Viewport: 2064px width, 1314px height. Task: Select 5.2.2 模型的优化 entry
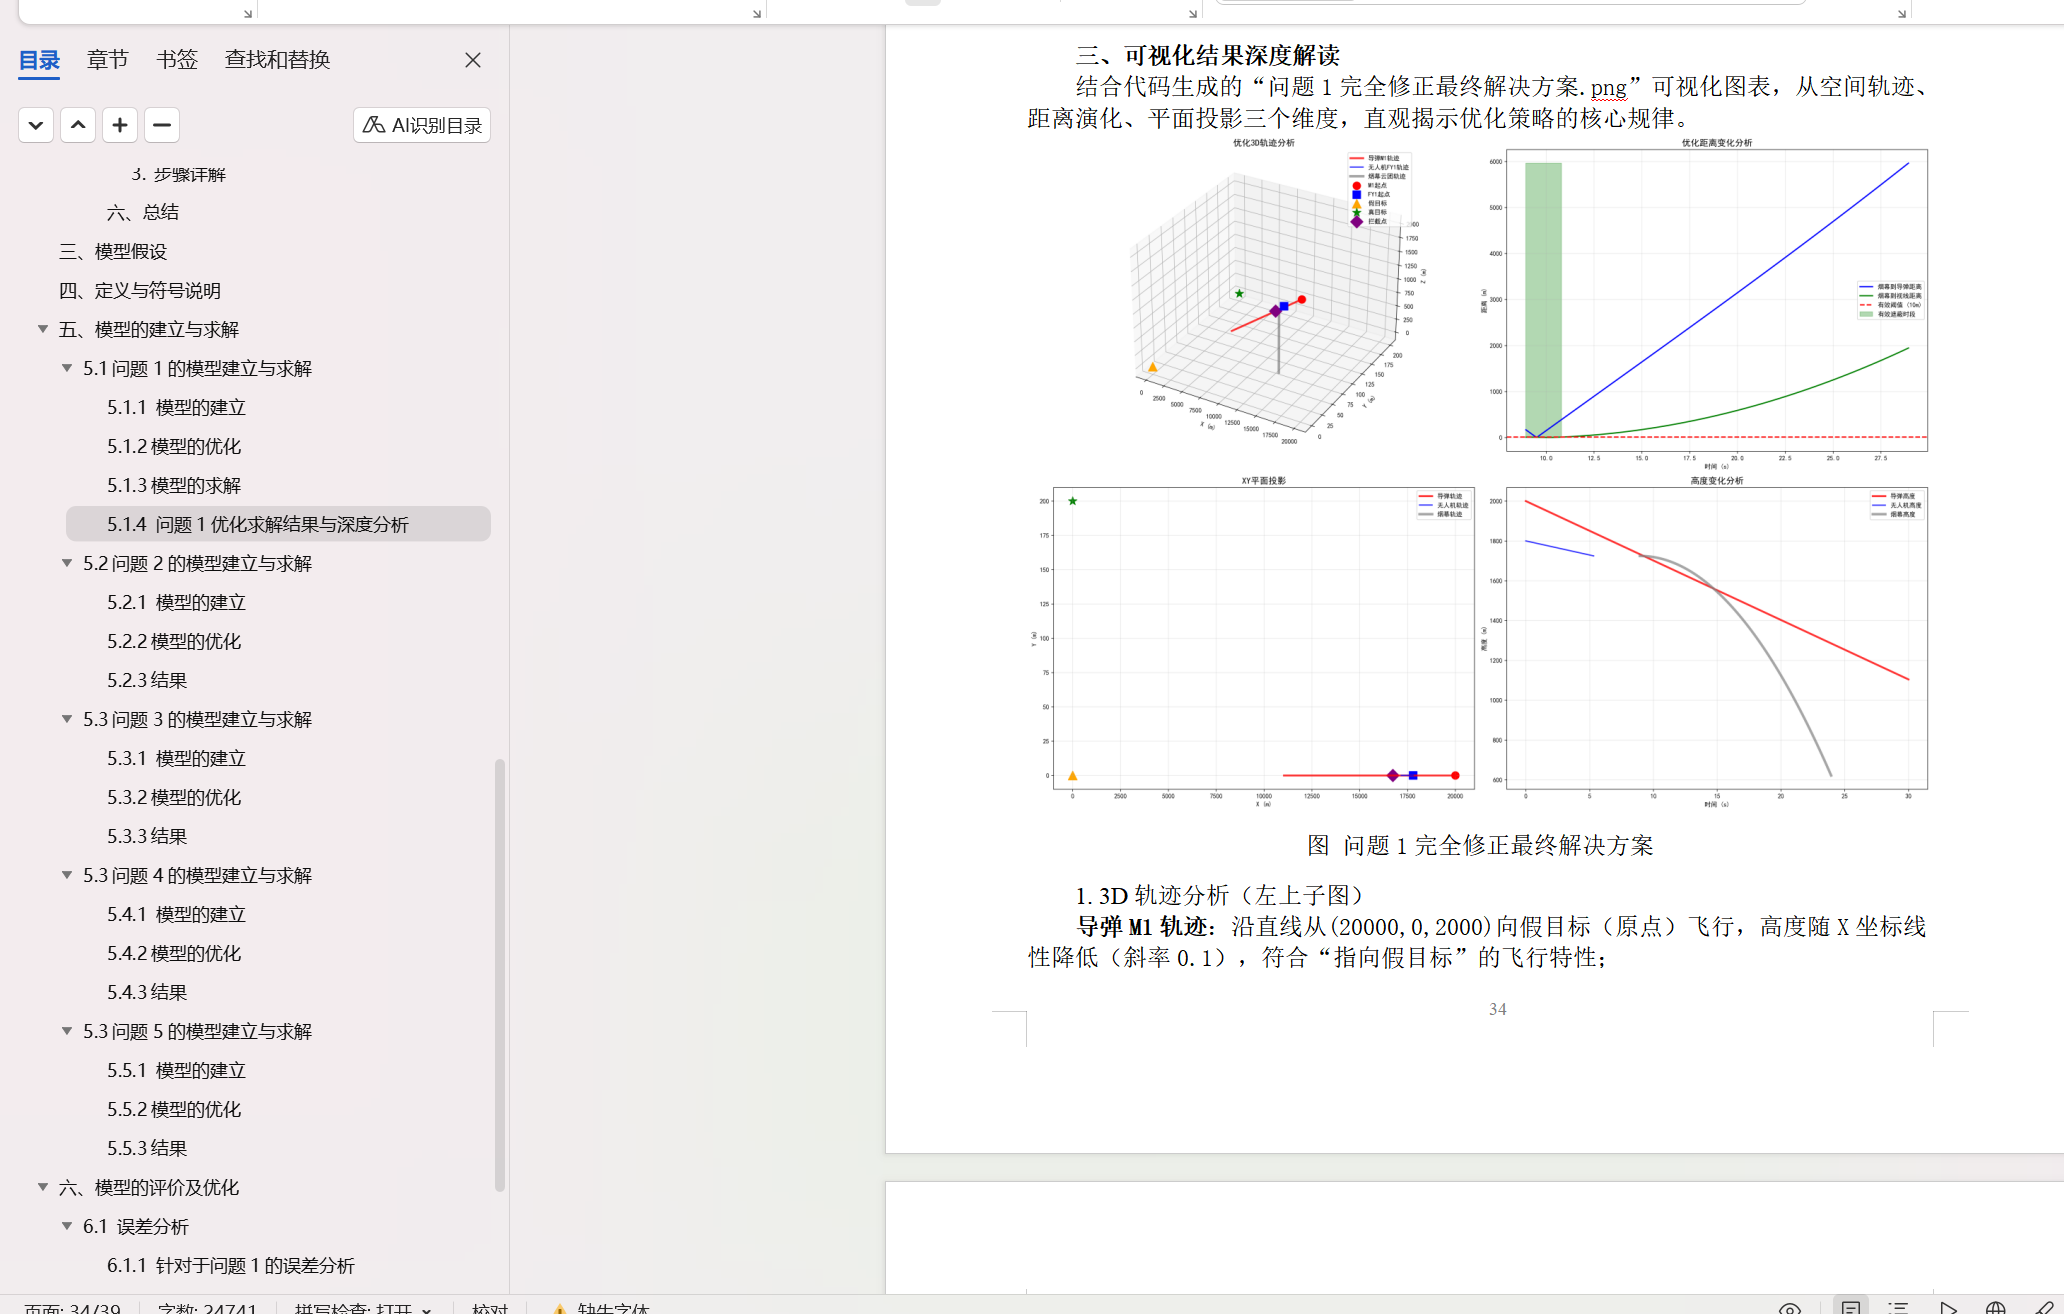click(174, 641)
